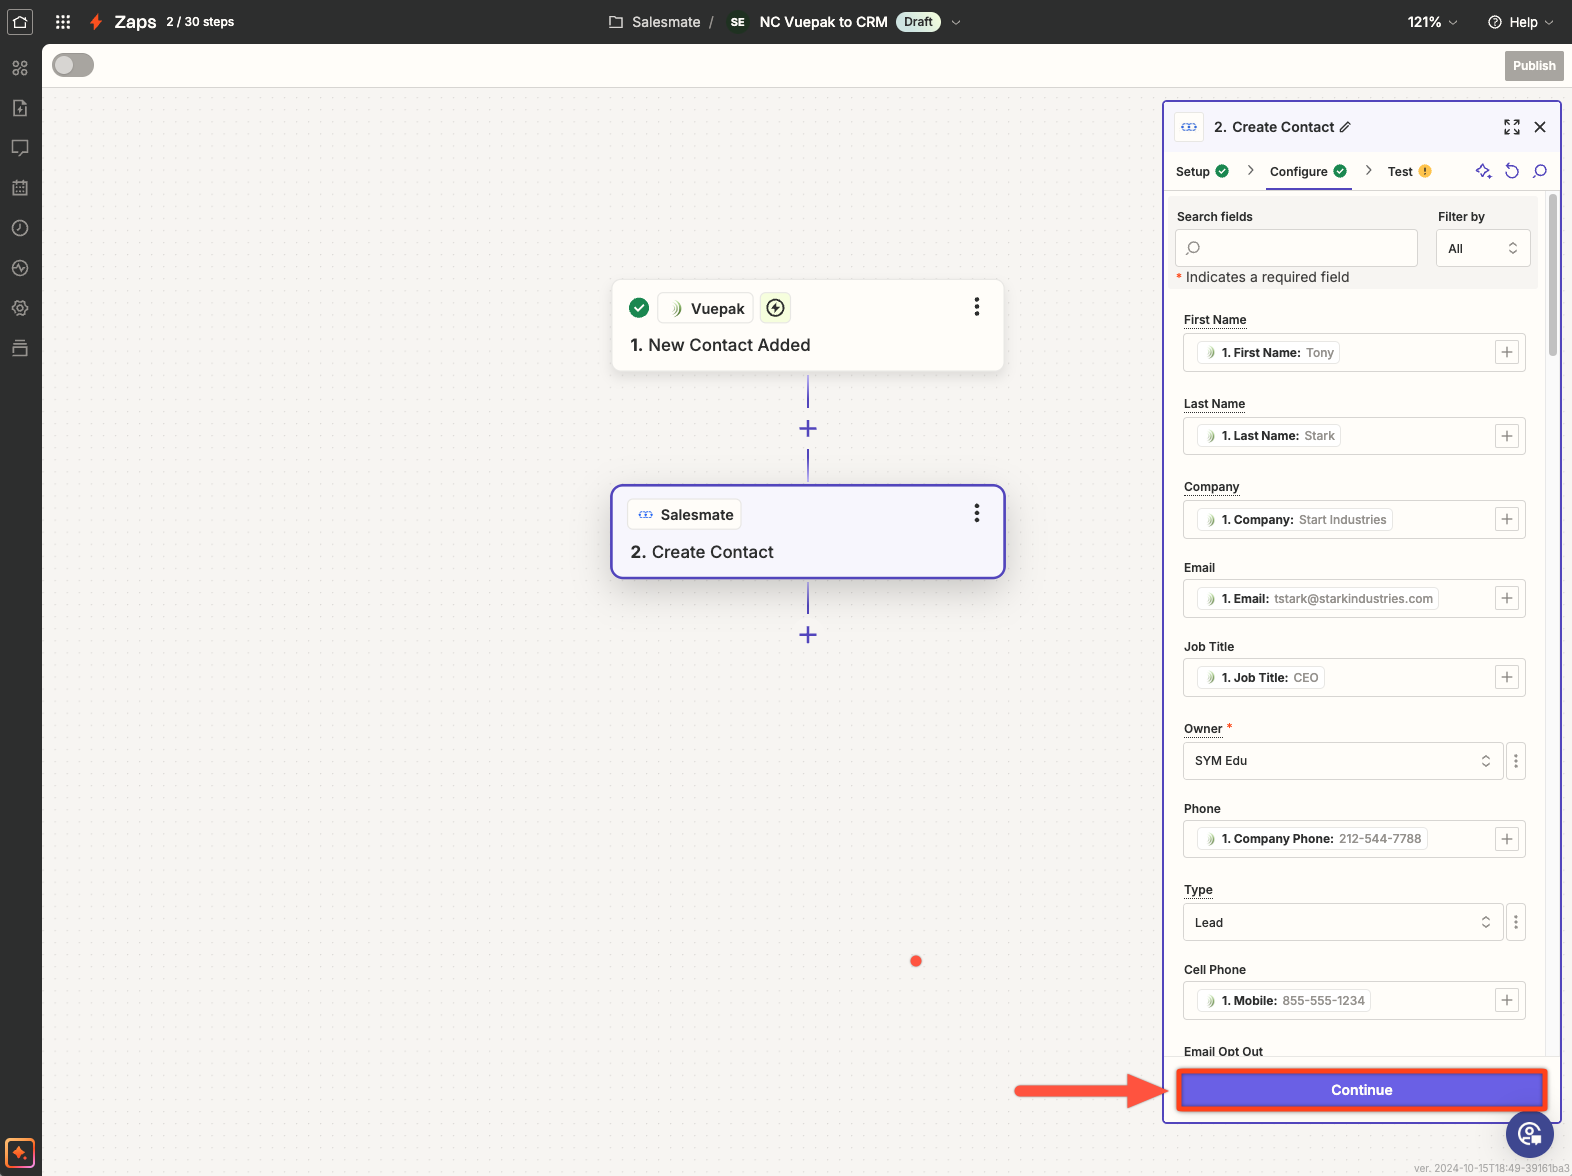
Task: Switch to the Setup tab
Action: coord(1193,172)
